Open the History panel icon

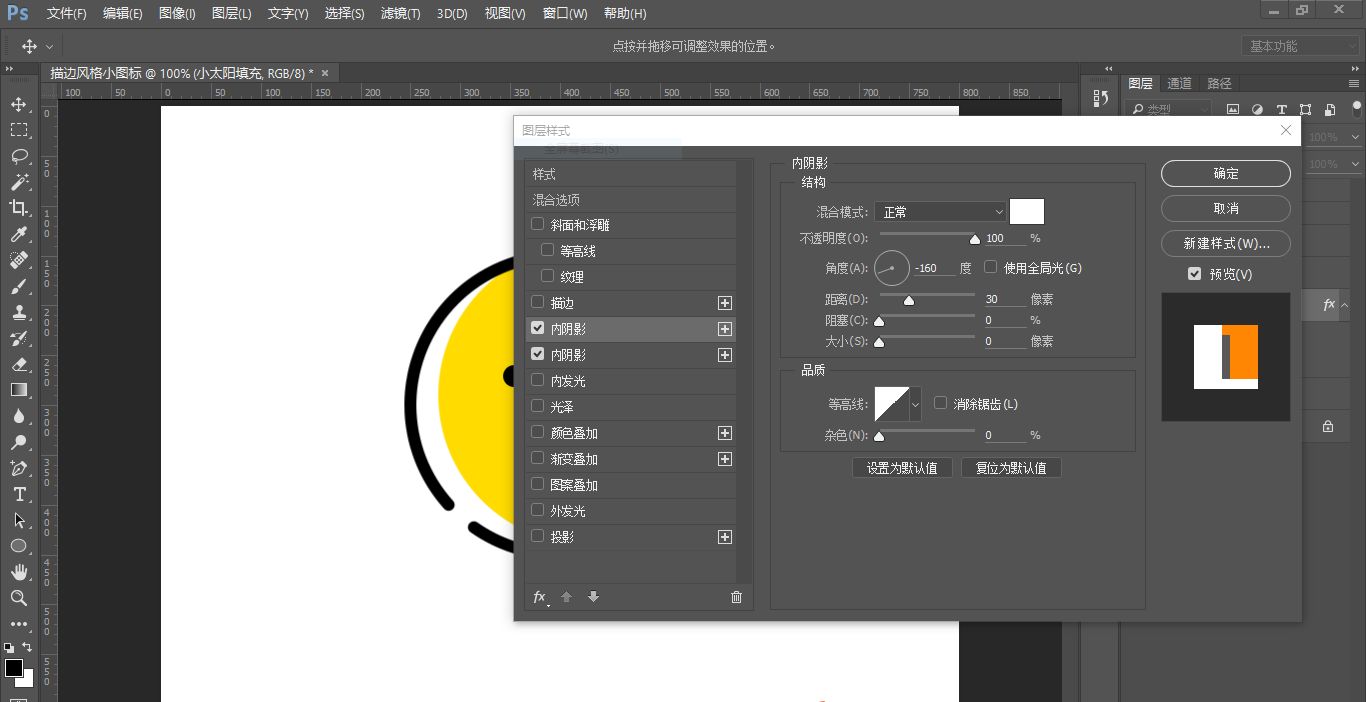tap(1101, 98)
